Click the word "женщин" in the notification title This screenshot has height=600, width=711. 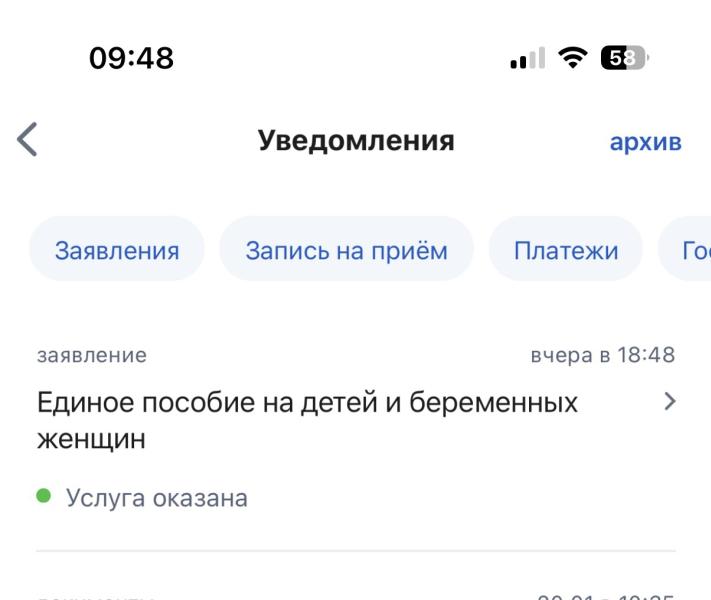[x=91, y=439]
